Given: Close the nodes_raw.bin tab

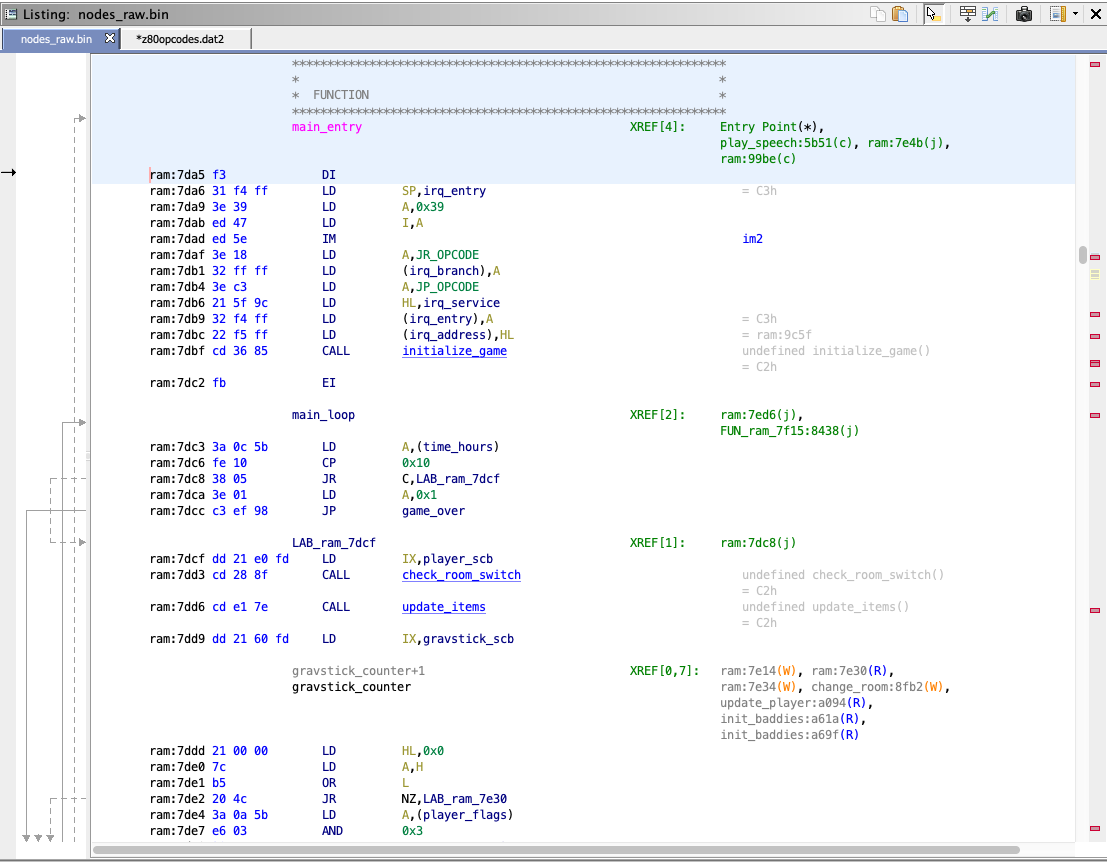Looking at the screenshot, I should click(110, 39).
